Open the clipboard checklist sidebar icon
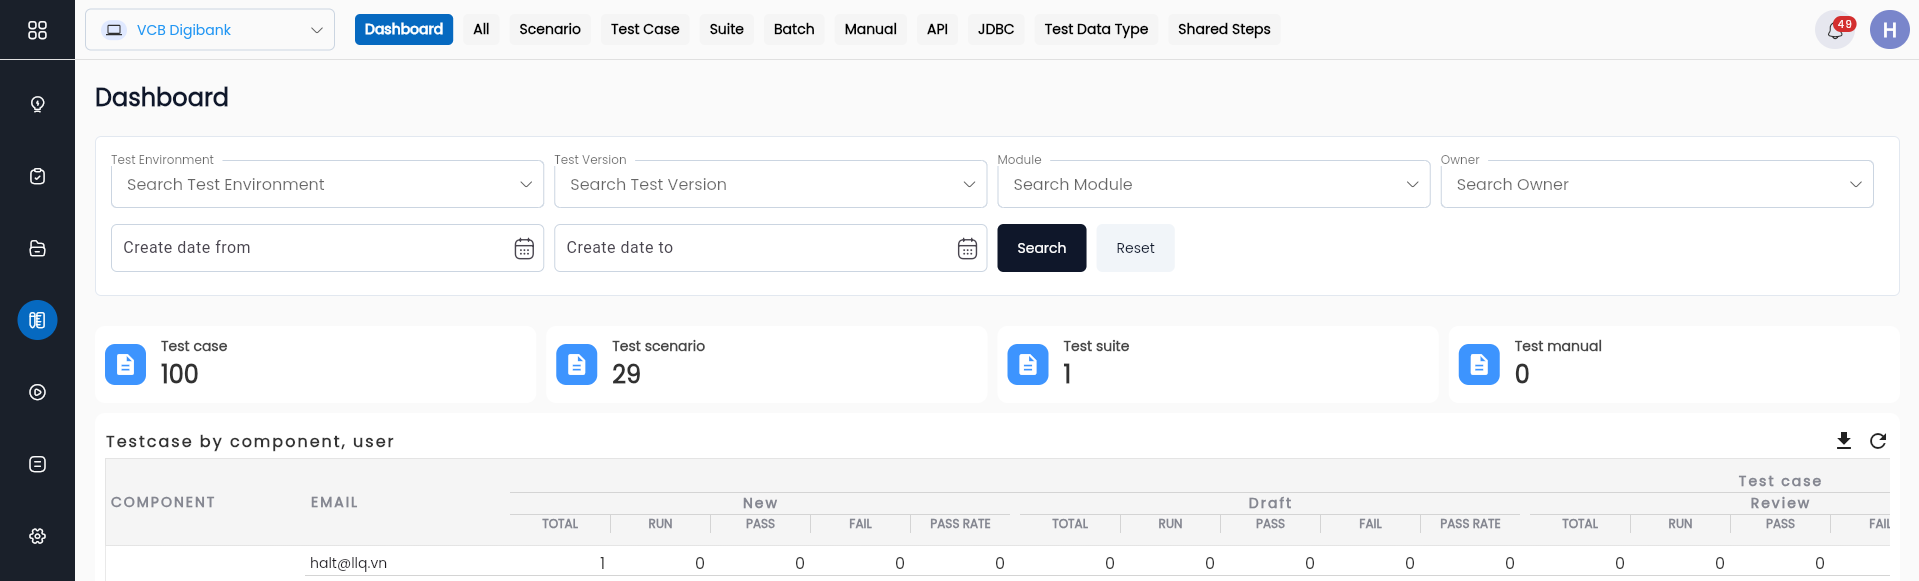 pyautogui.click(x=37, y=176)
